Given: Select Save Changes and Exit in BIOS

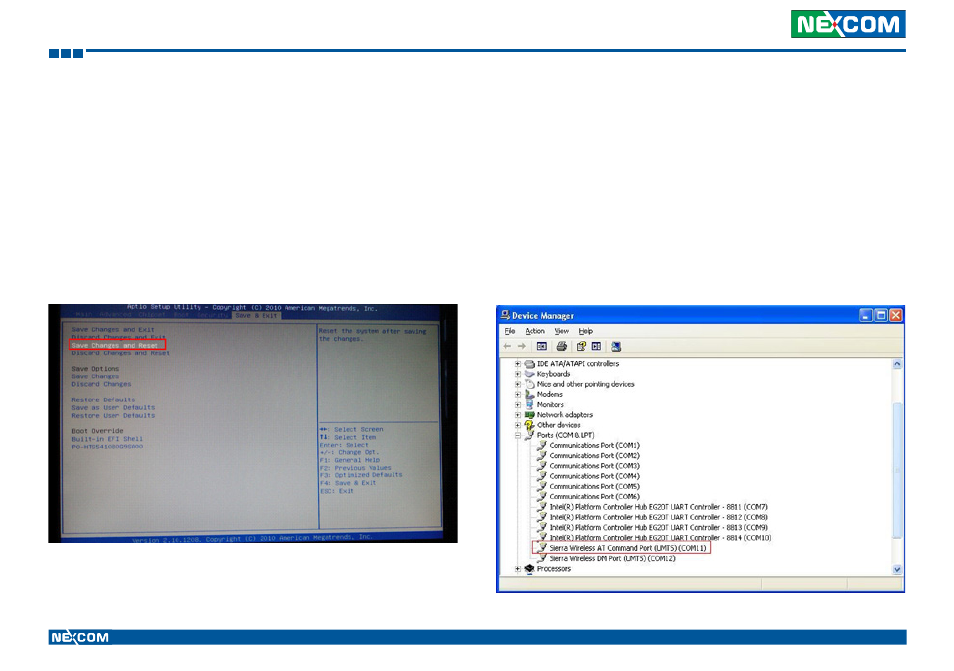Looking at the screenshot, I should coord(113,330).
